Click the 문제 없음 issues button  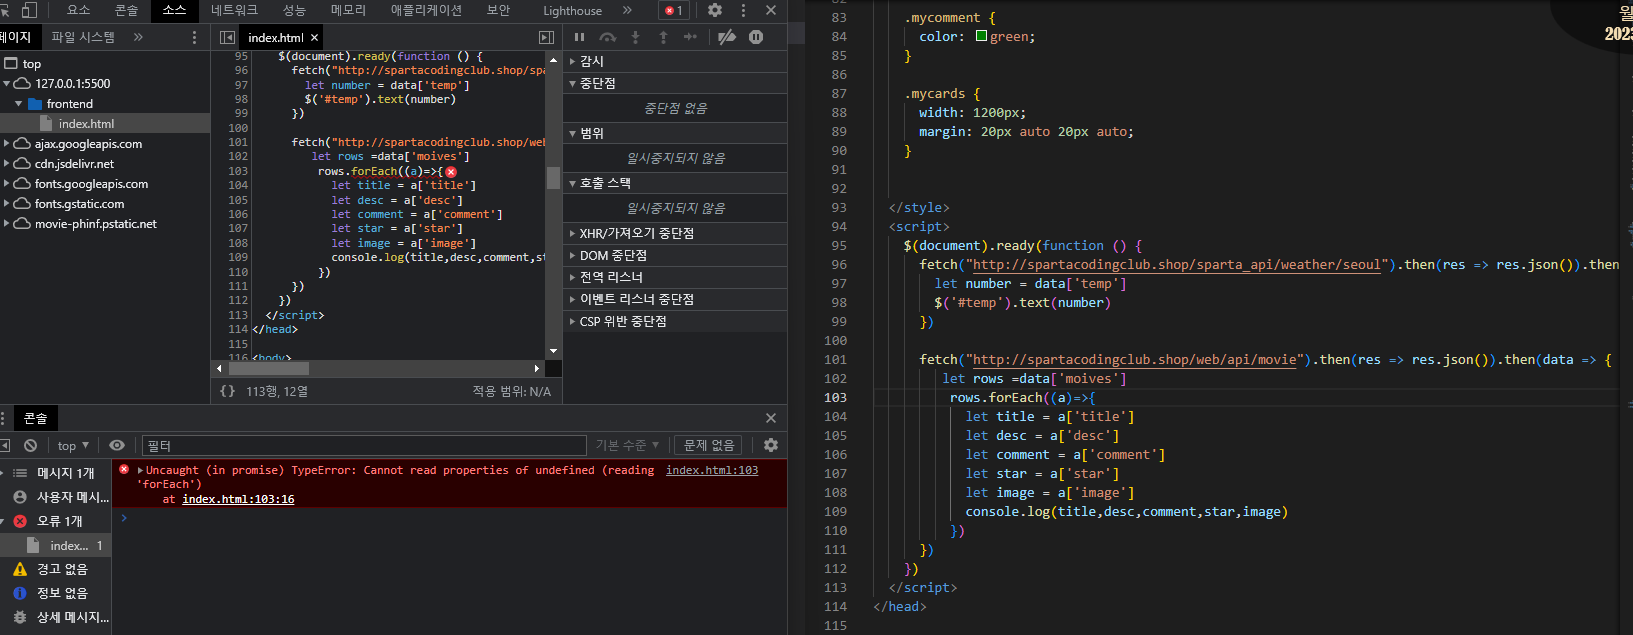click(709, 445)
